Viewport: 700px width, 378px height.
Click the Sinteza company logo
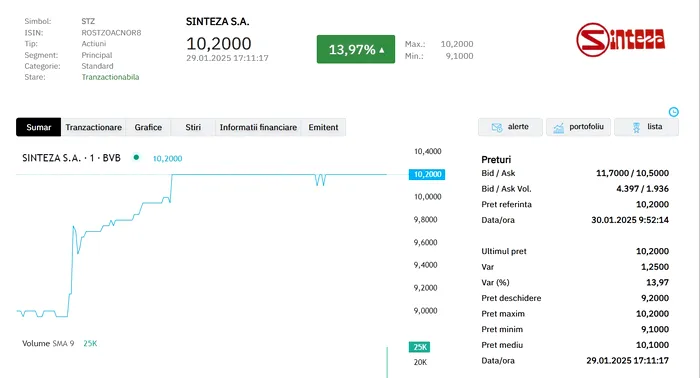pos(621,40)
